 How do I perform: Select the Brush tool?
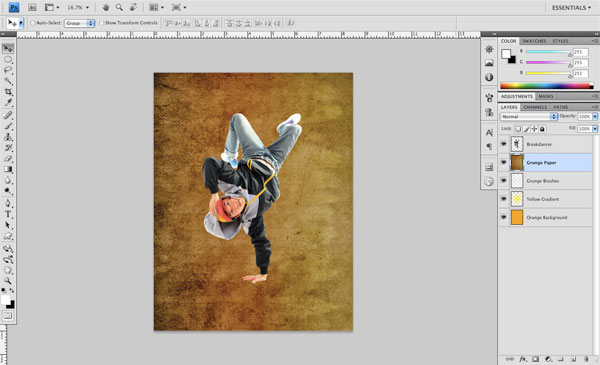[x=8, y=126]
